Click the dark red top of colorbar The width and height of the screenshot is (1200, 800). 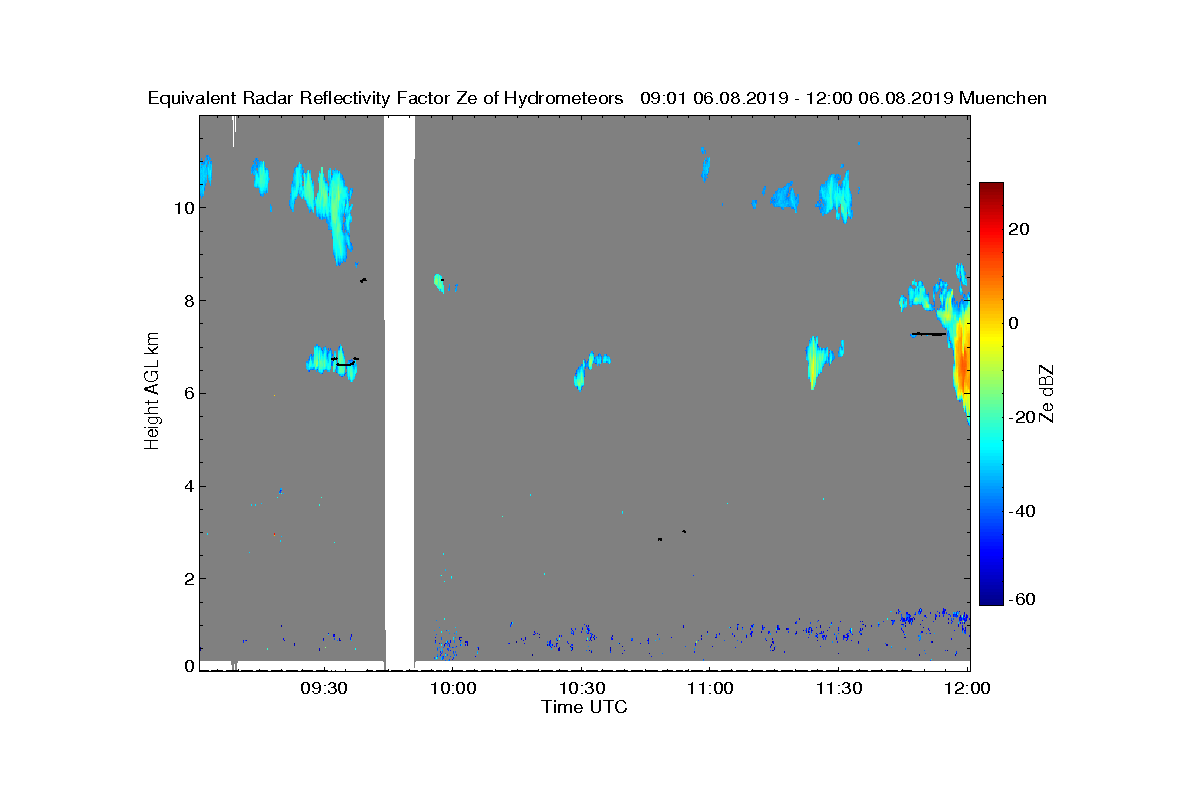tap(991, 188)
